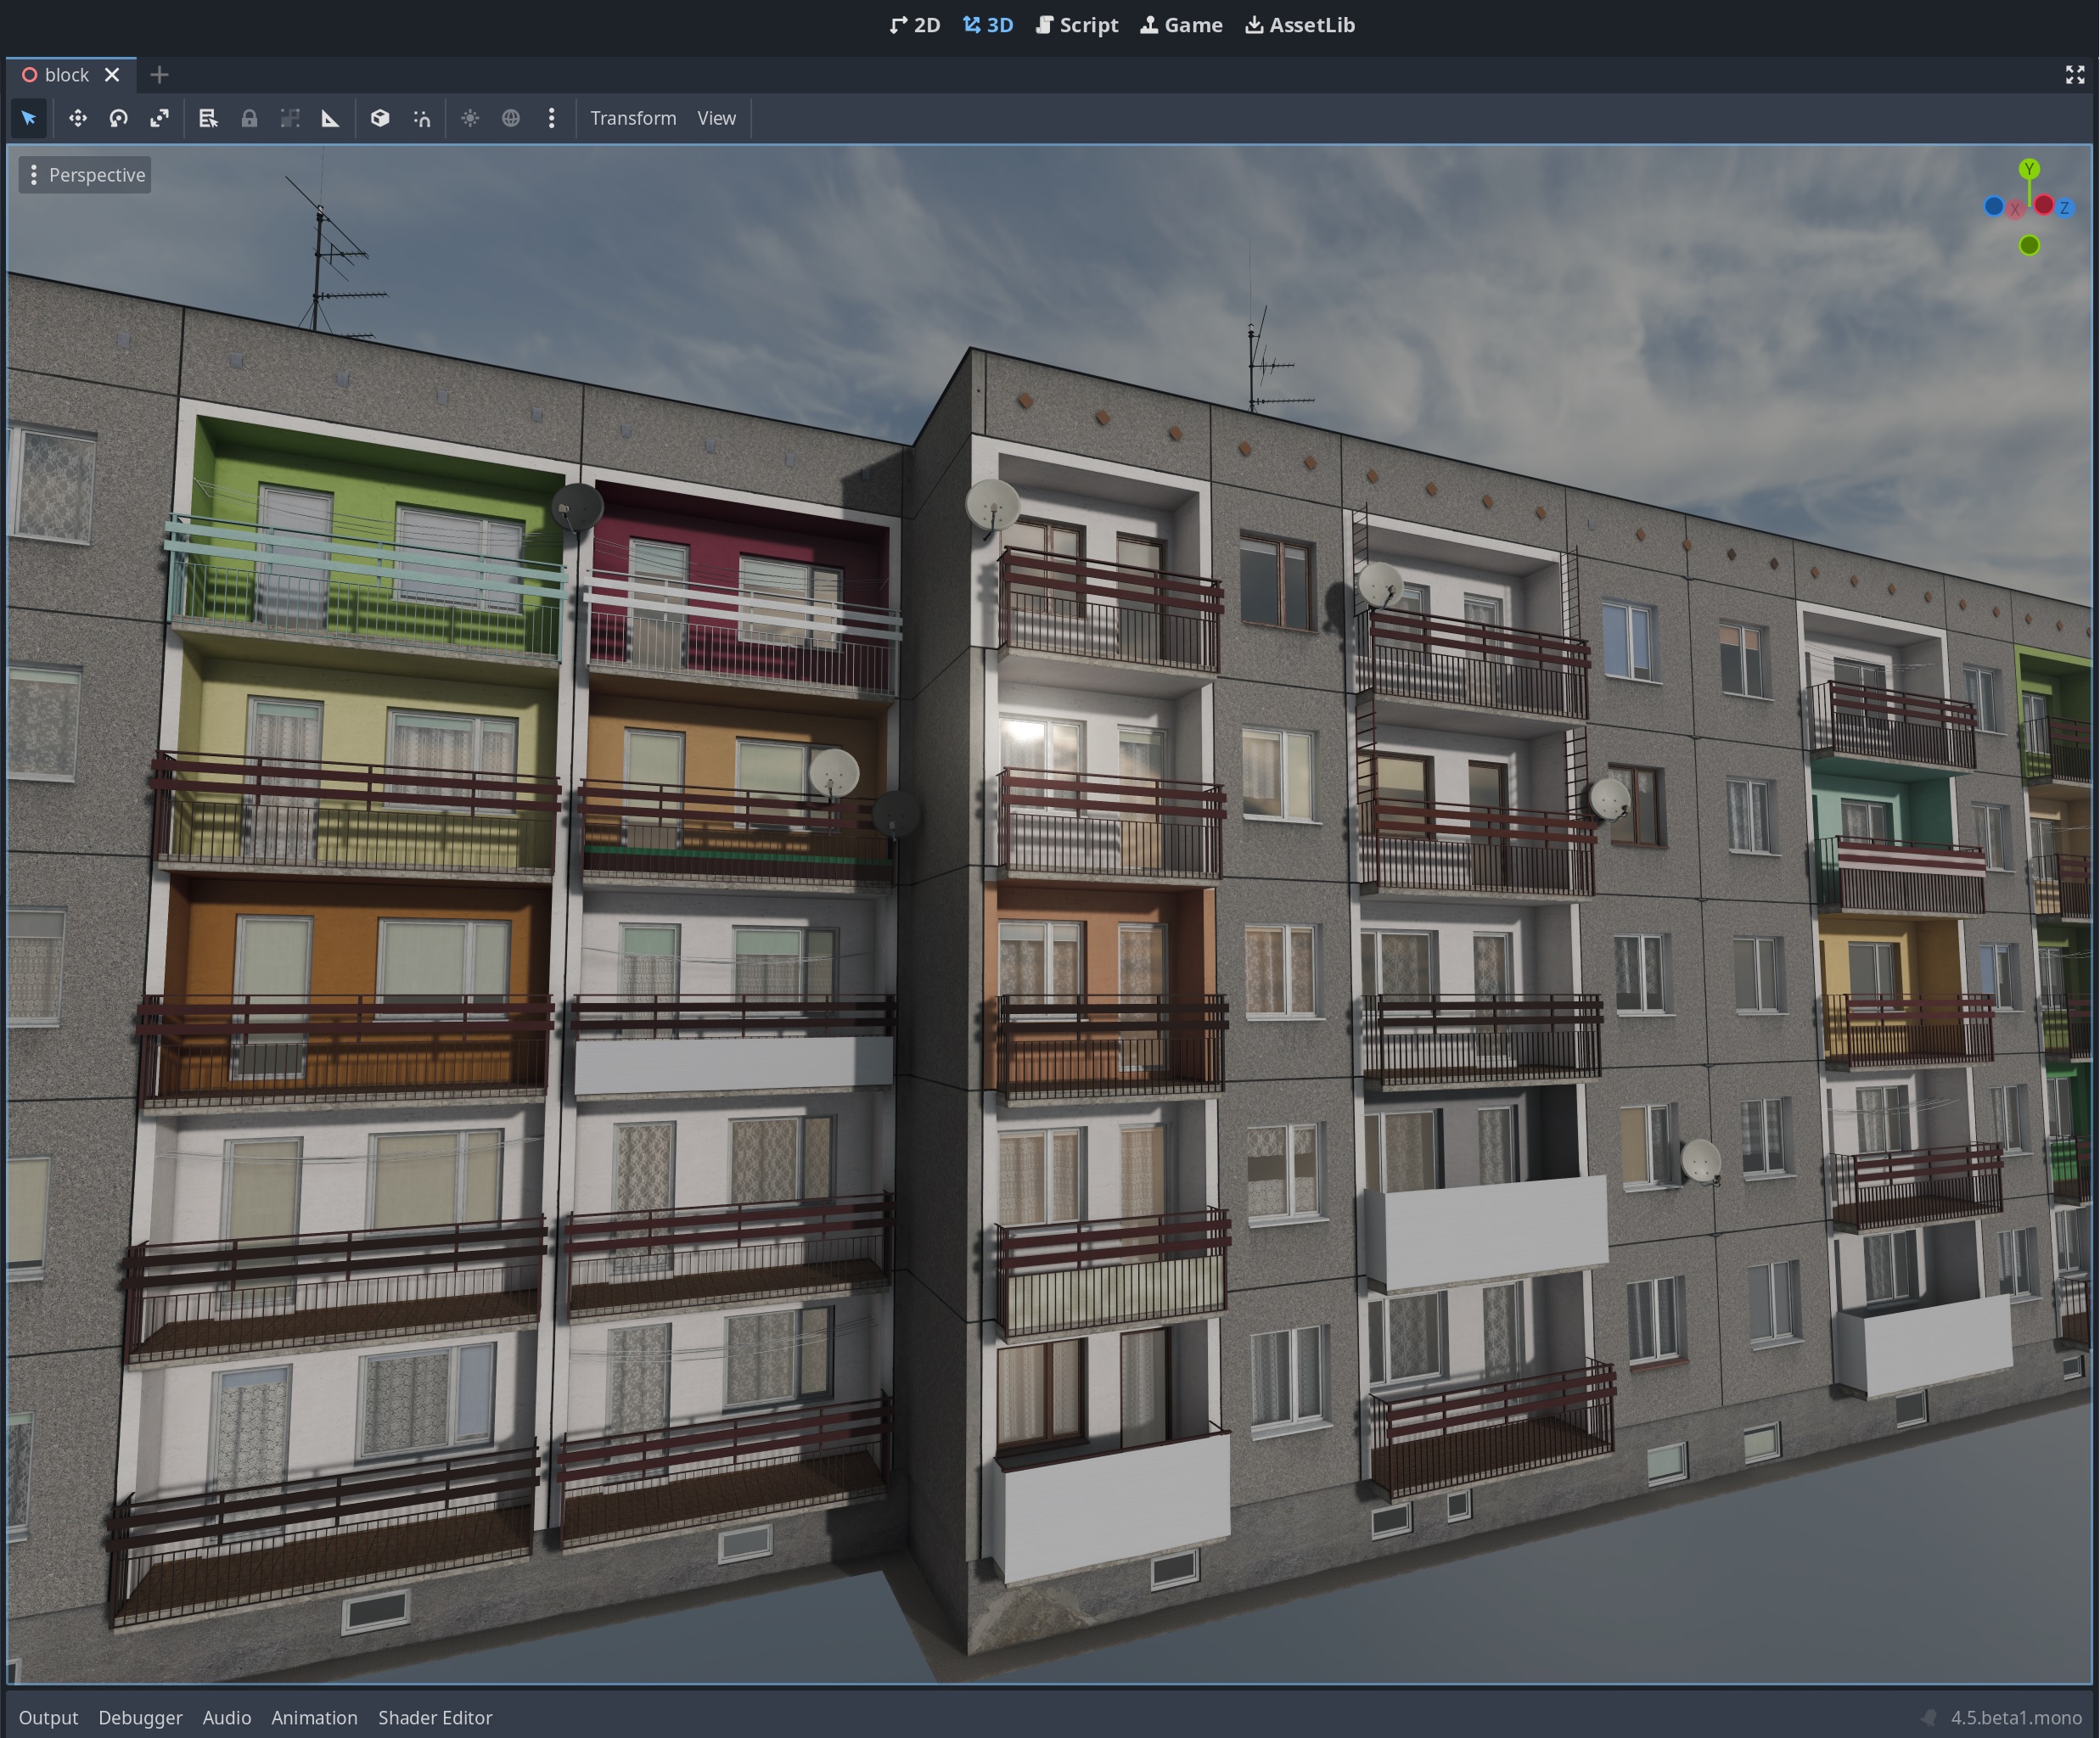The width and height of the screenshot is (2100, 1738).
Task: Open the Perspective viewport options menu
Action: (85, 175)
